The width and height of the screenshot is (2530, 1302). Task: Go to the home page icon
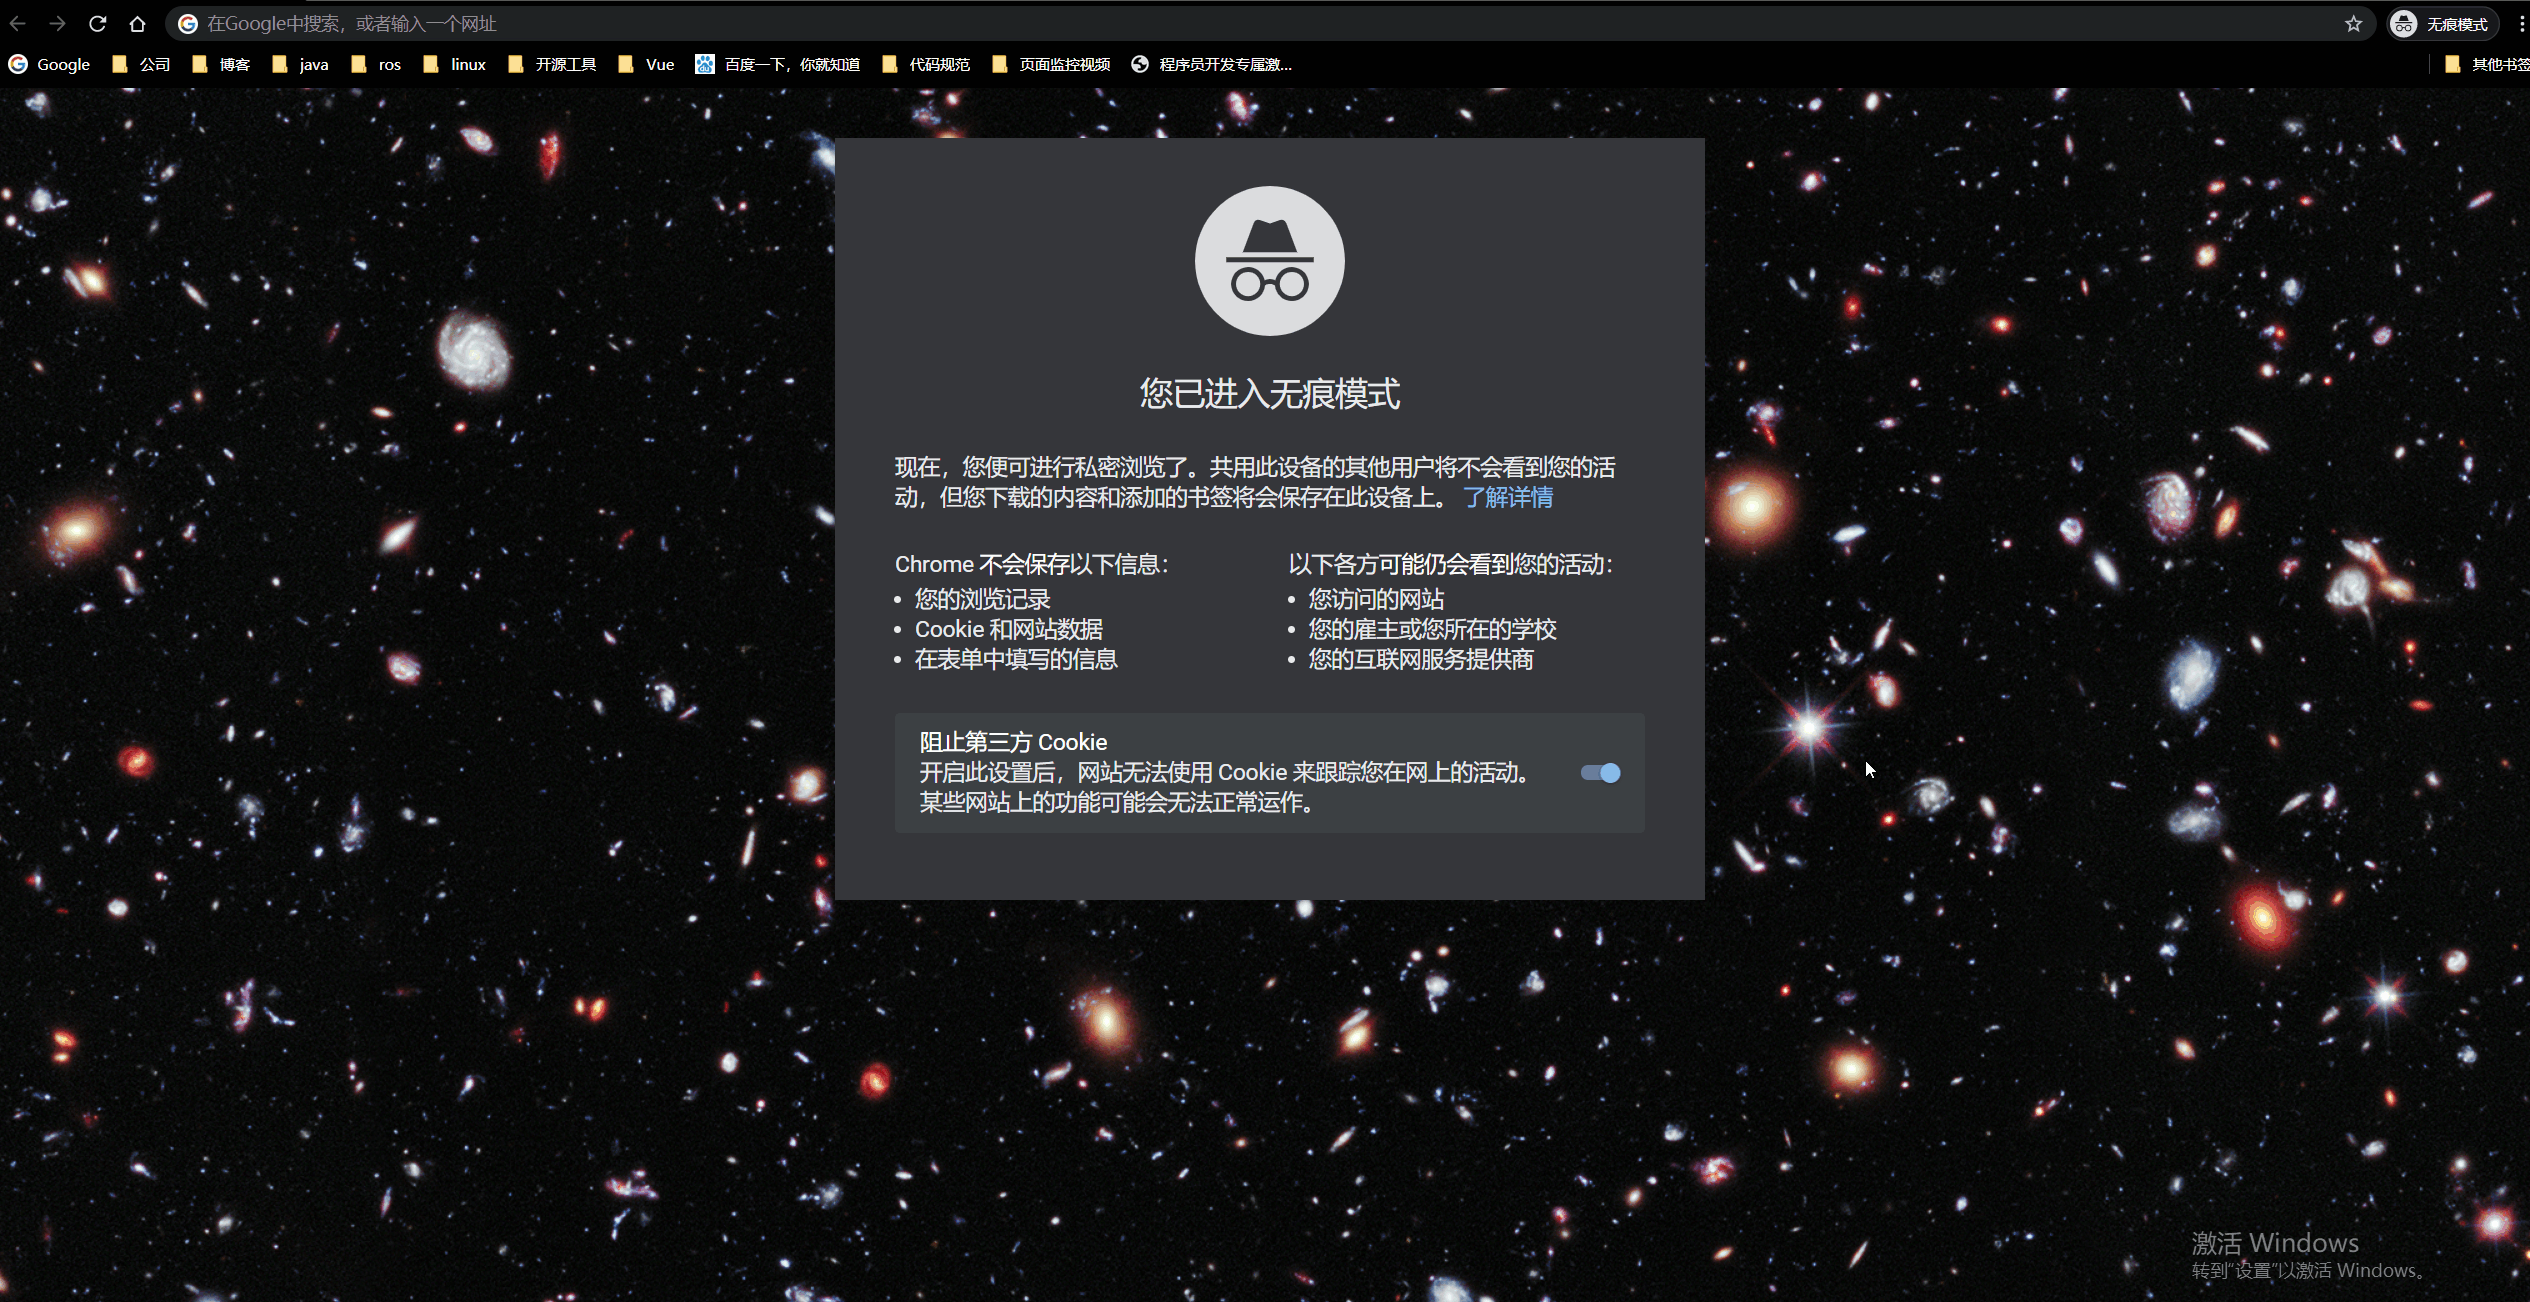click(x=138, y=24)
